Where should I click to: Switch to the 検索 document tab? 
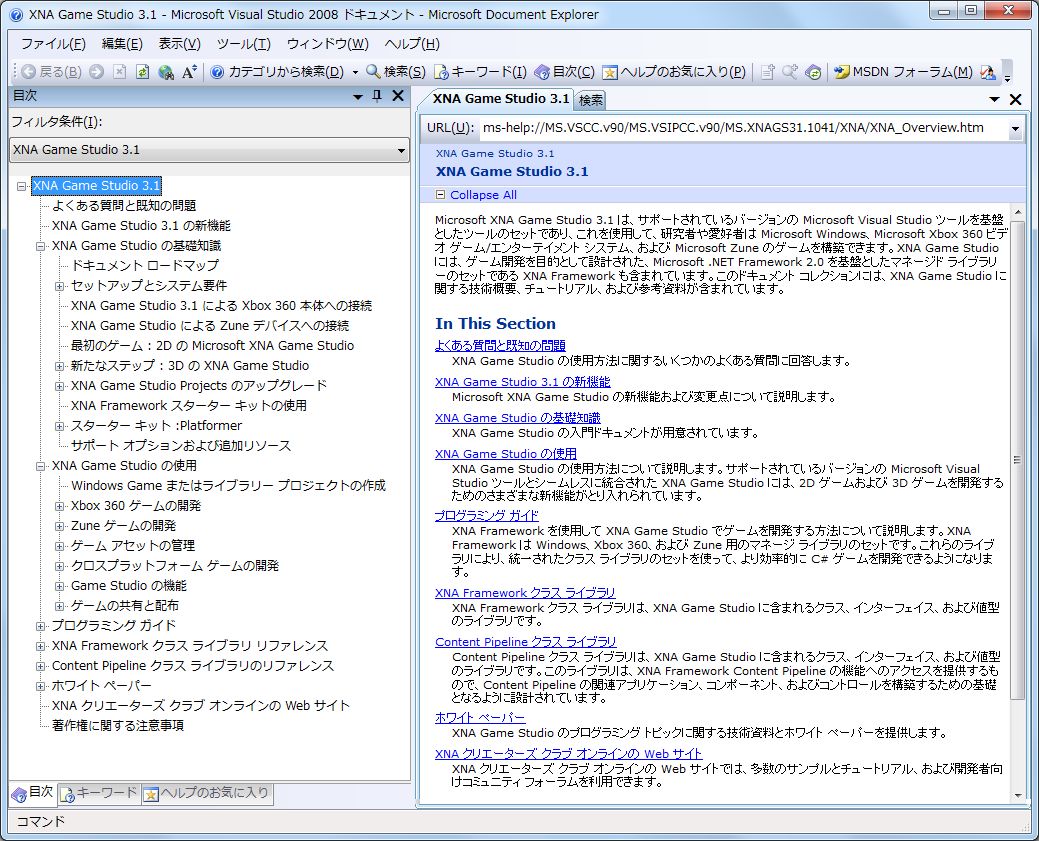[x=591, y=100]
